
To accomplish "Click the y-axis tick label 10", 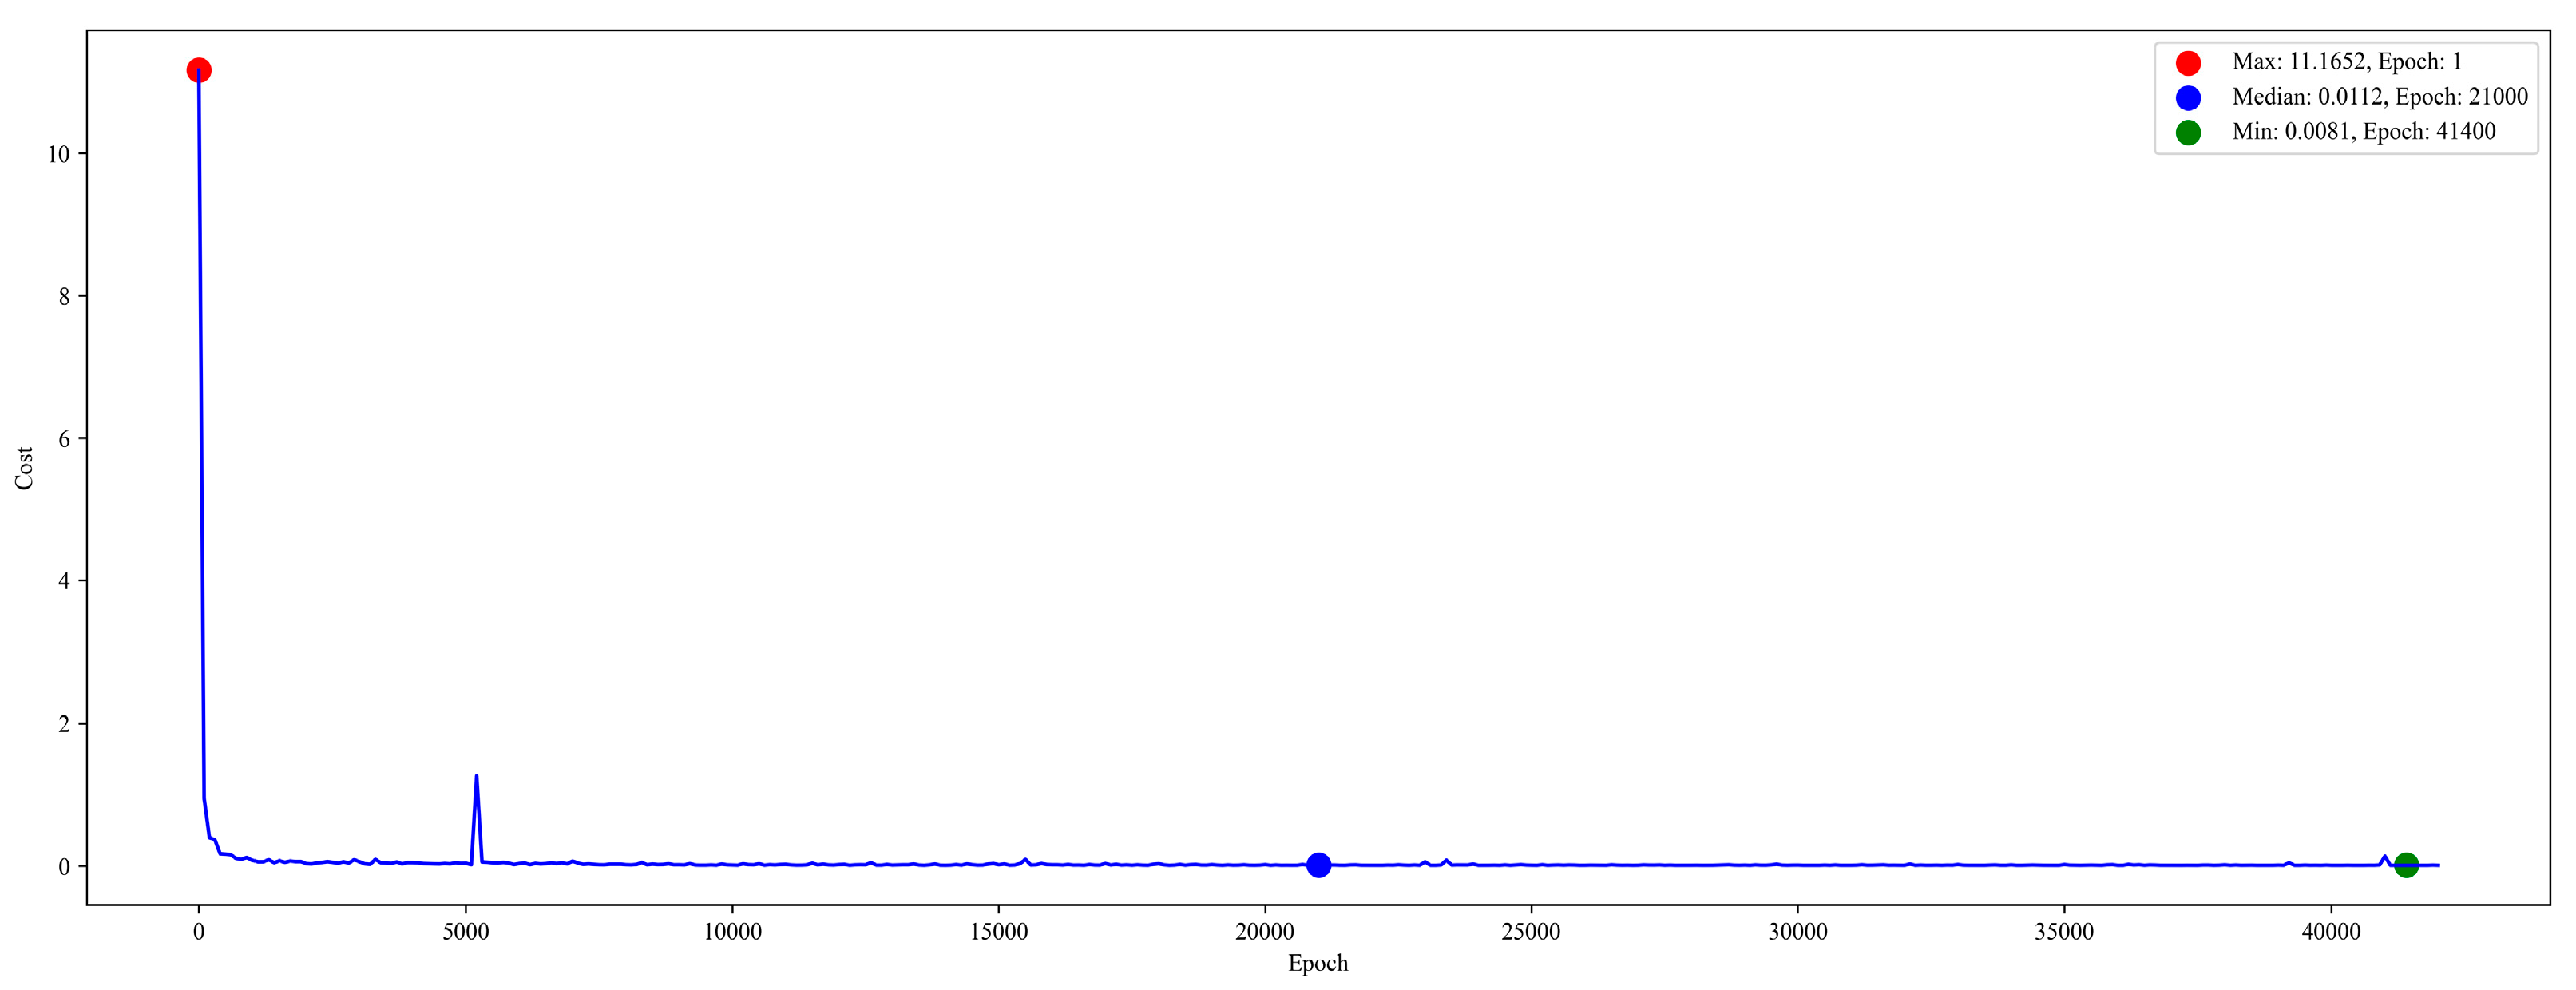I will pos(58,154).
